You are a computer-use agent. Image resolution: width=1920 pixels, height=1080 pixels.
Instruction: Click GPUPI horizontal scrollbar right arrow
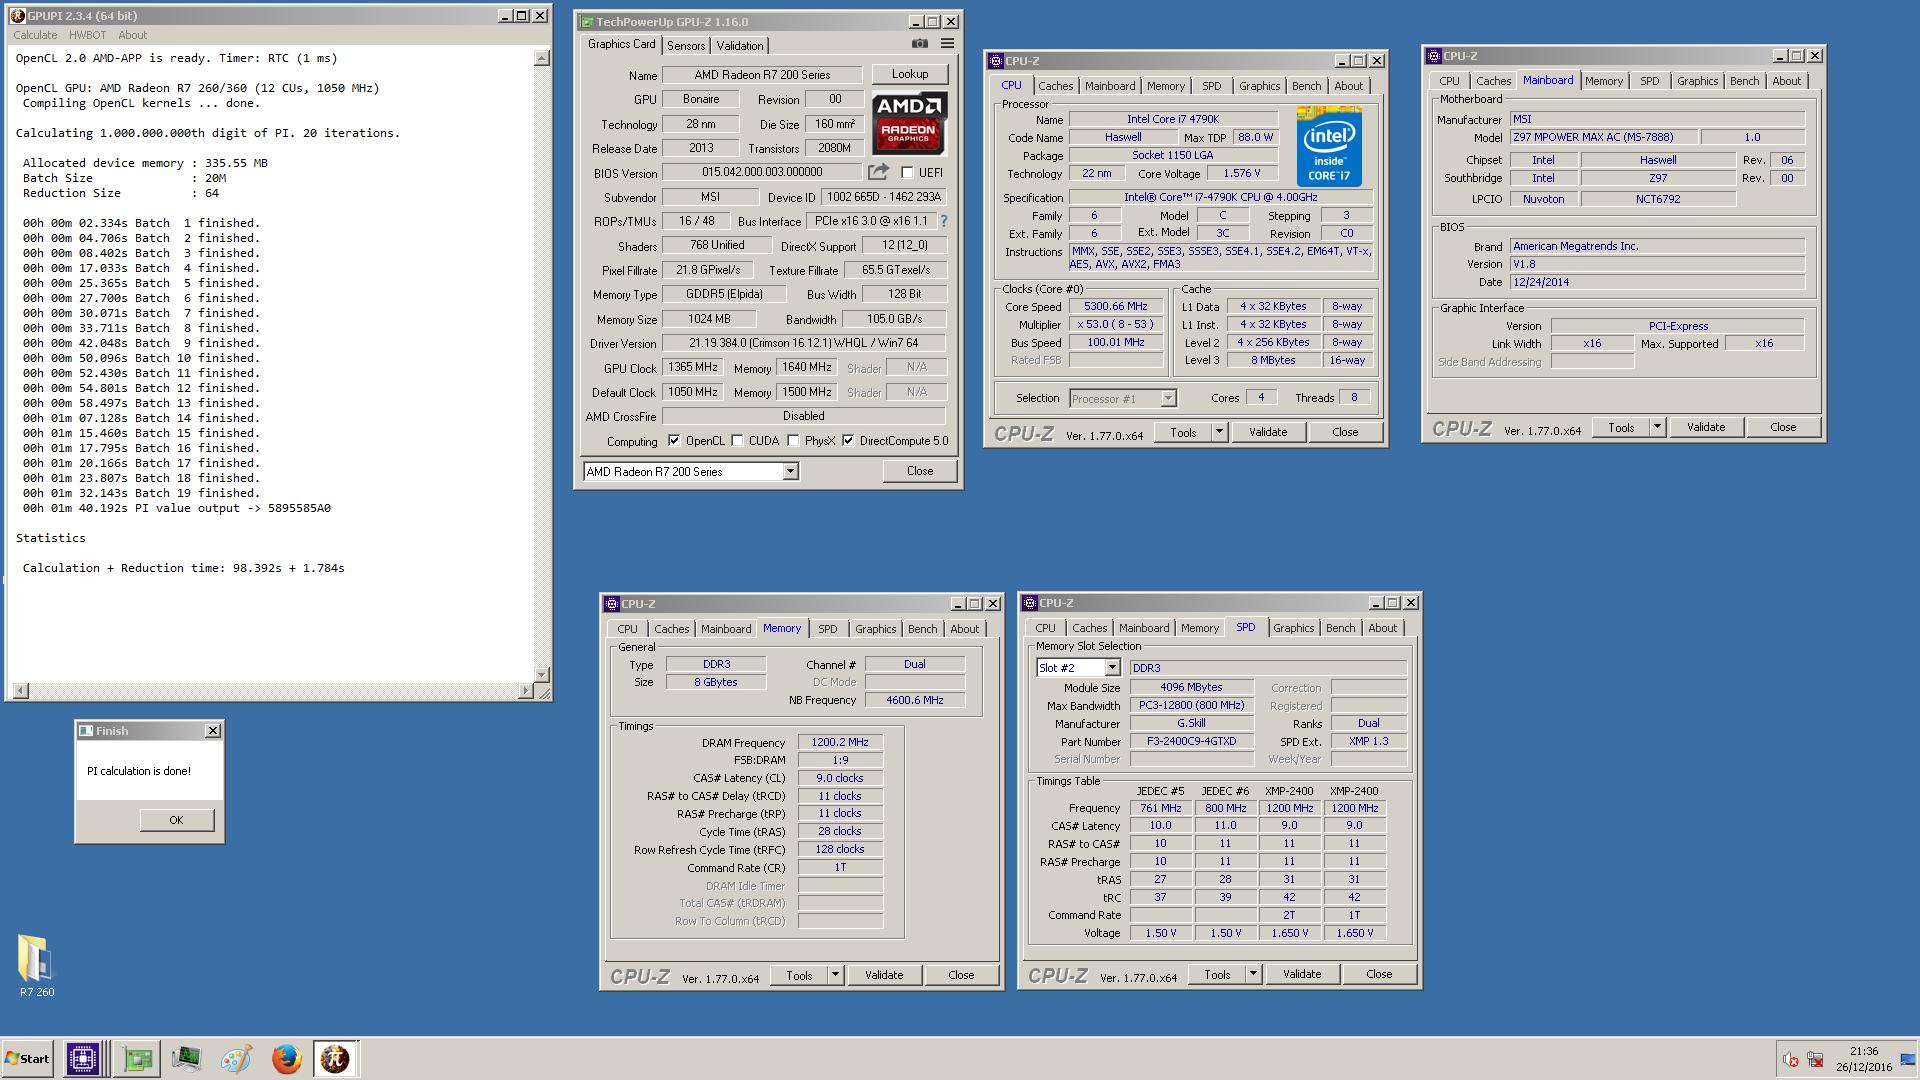coord(525,691)
